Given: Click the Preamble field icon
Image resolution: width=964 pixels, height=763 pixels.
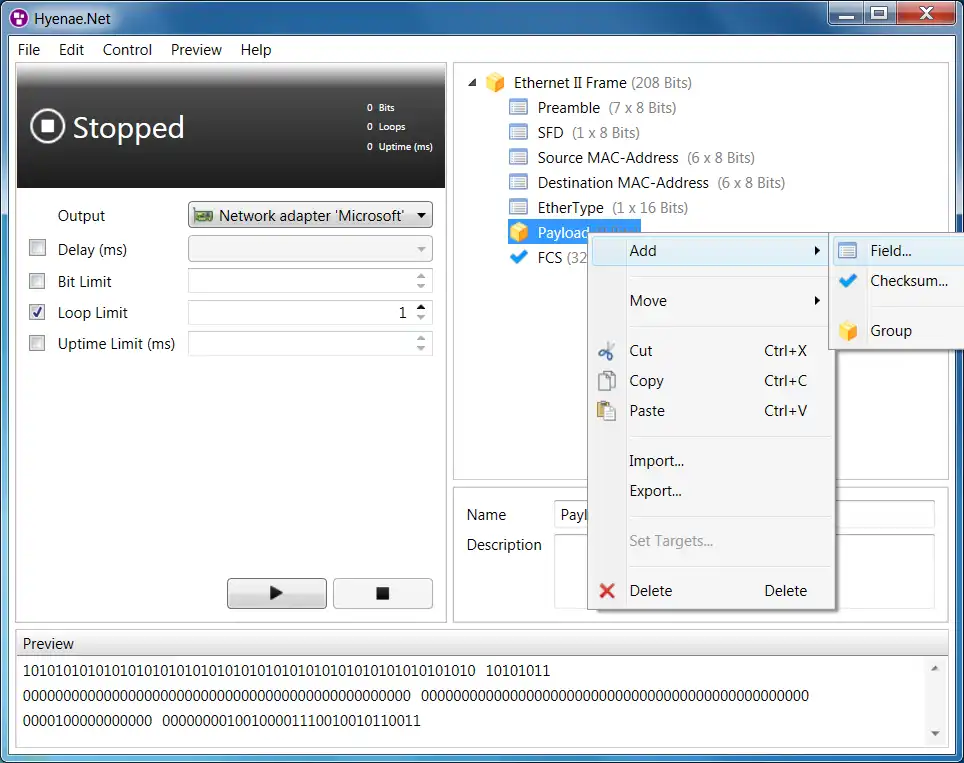Looking at the screenshot, I should click(518, 108).
